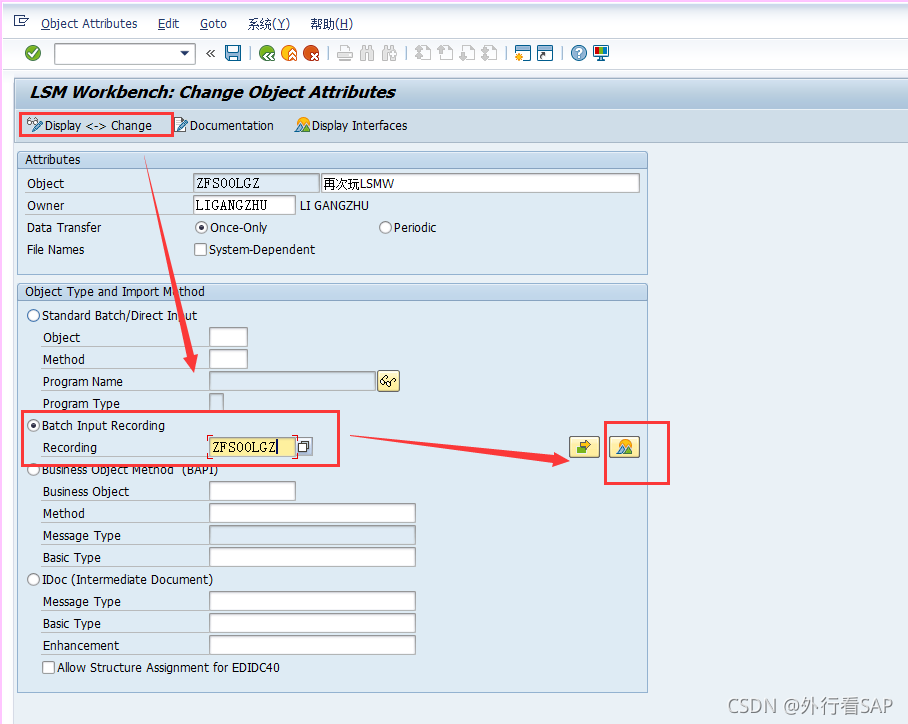Click Display Interfaces button
This screenshot has width=908, height=724.
351,125
